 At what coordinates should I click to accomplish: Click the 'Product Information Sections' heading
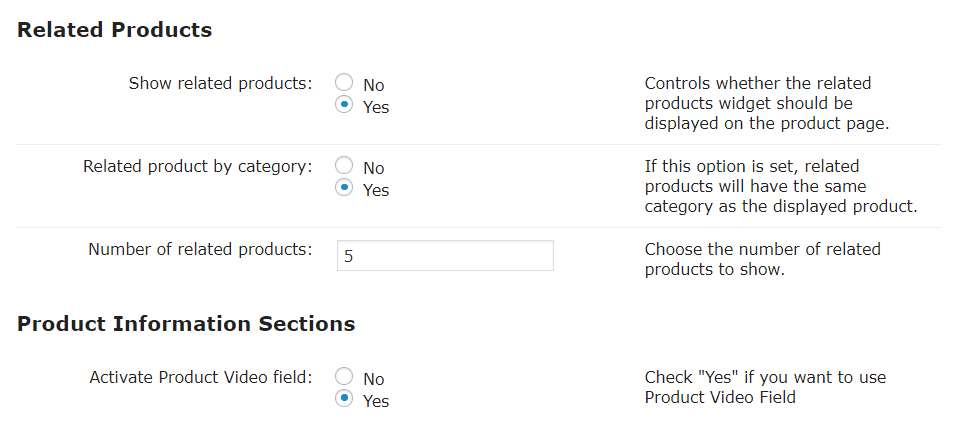186,324
